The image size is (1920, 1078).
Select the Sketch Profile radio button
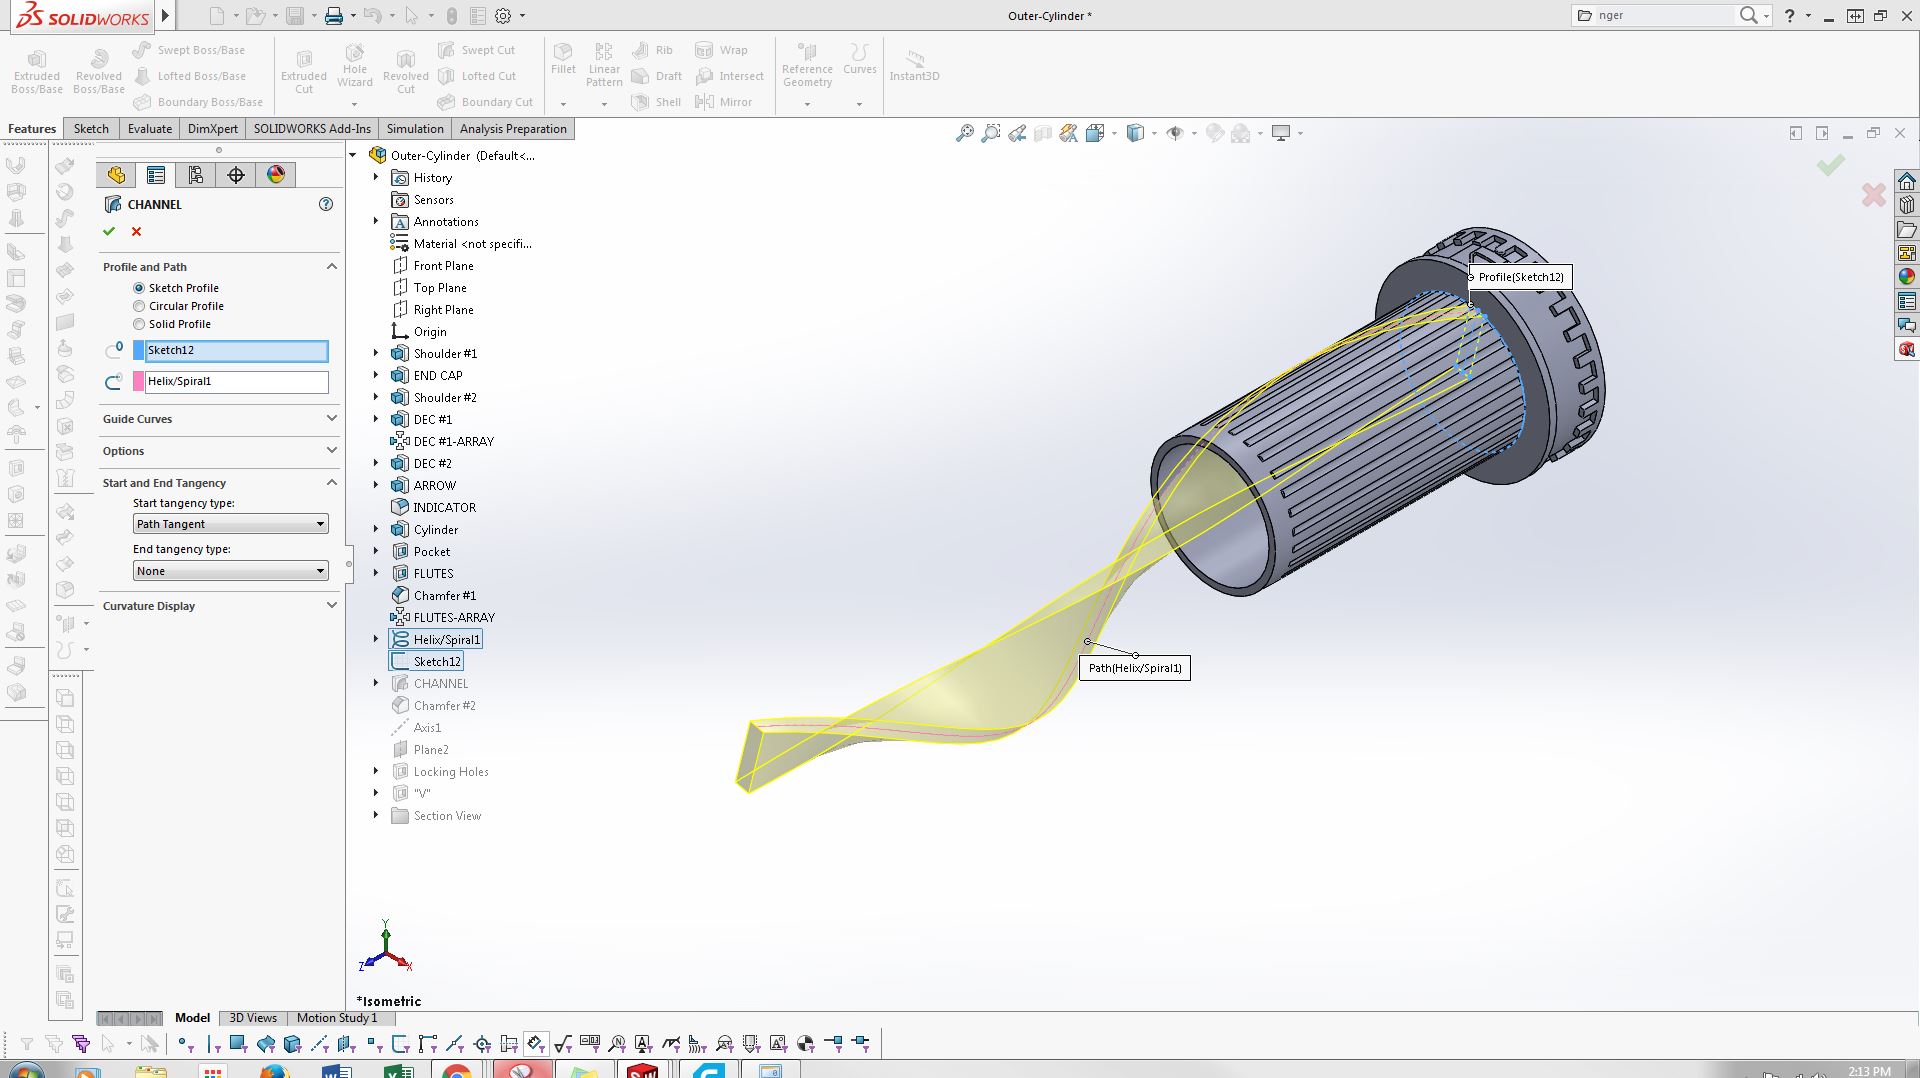click(x=139, y=288)
